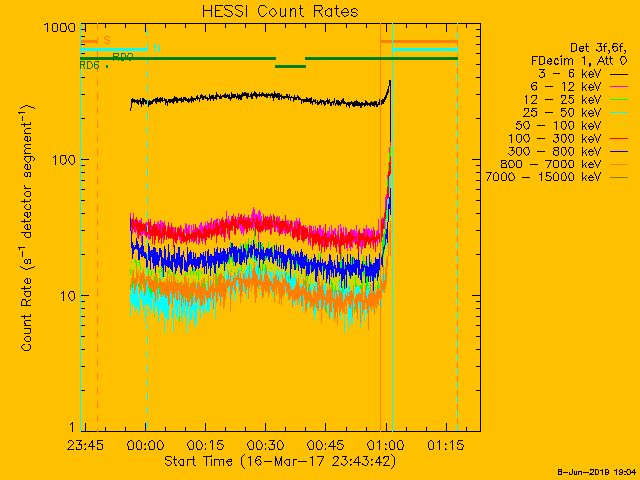Select the "3 - 6 keV" legend label

tap(569, 74)
